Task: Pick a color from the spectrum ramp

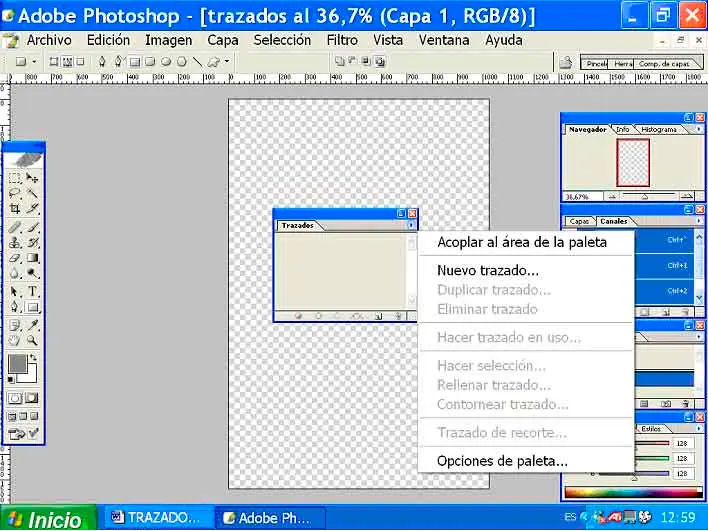Action: [633, 493]
